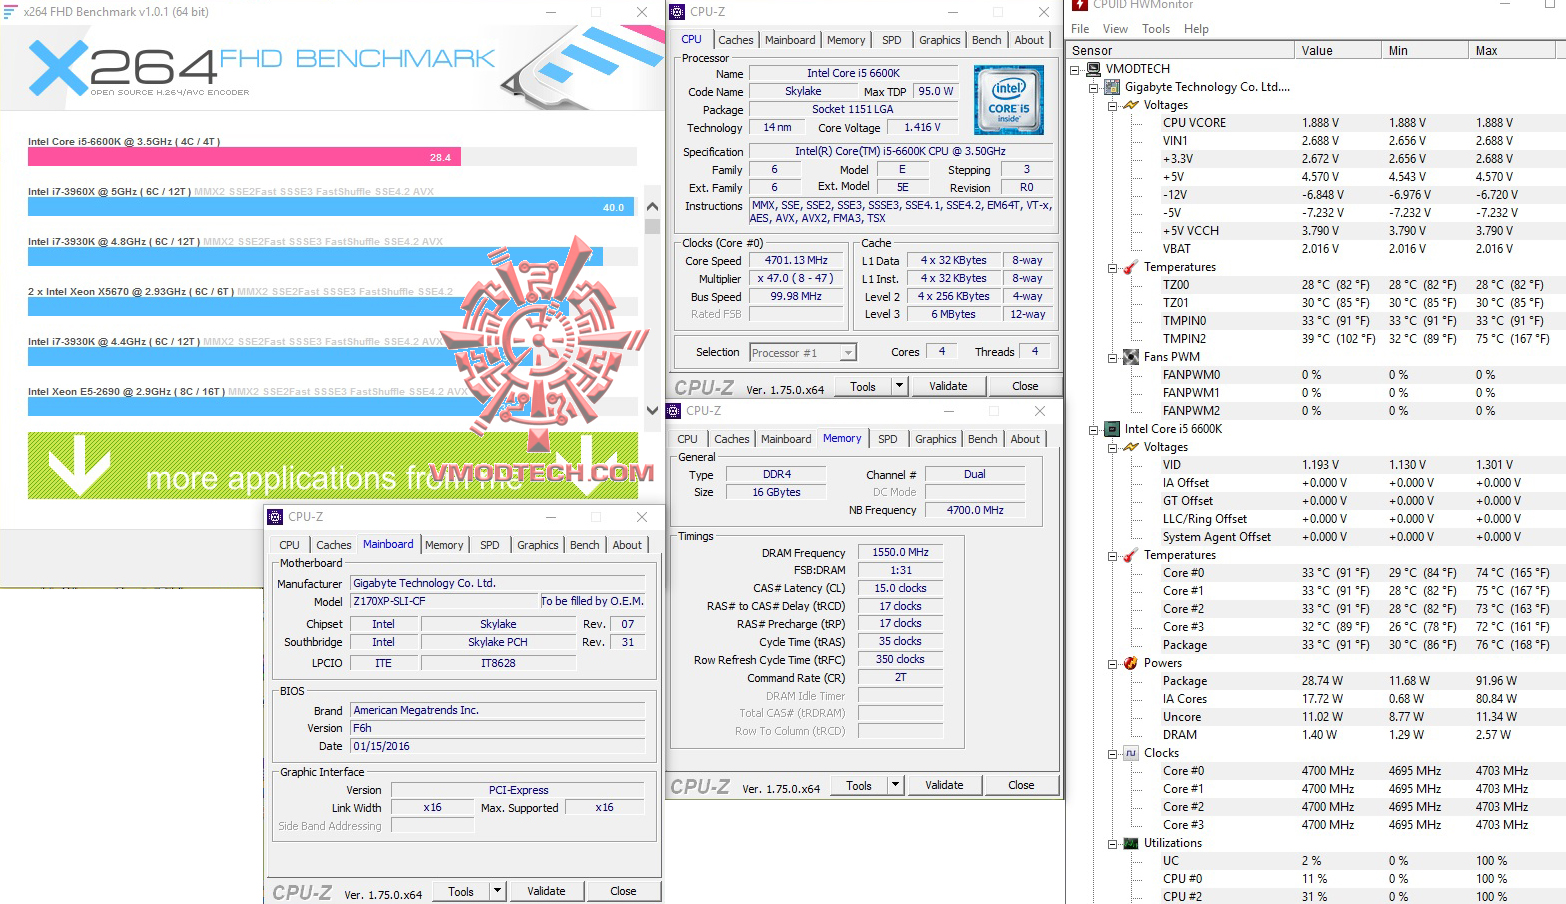Open the Help menu in HWMonitor

(x=1196, y=29)
